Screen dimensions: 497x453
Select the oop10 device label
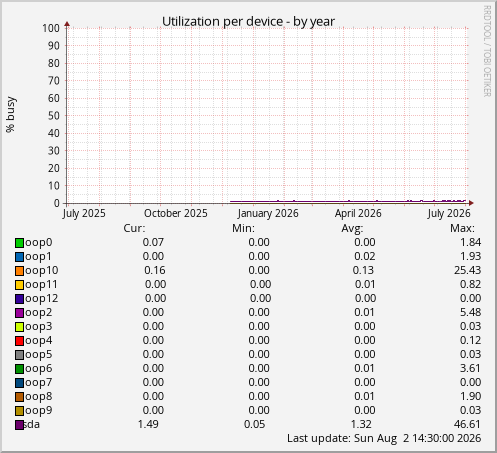pyautogui.click(x=42, y=271)
